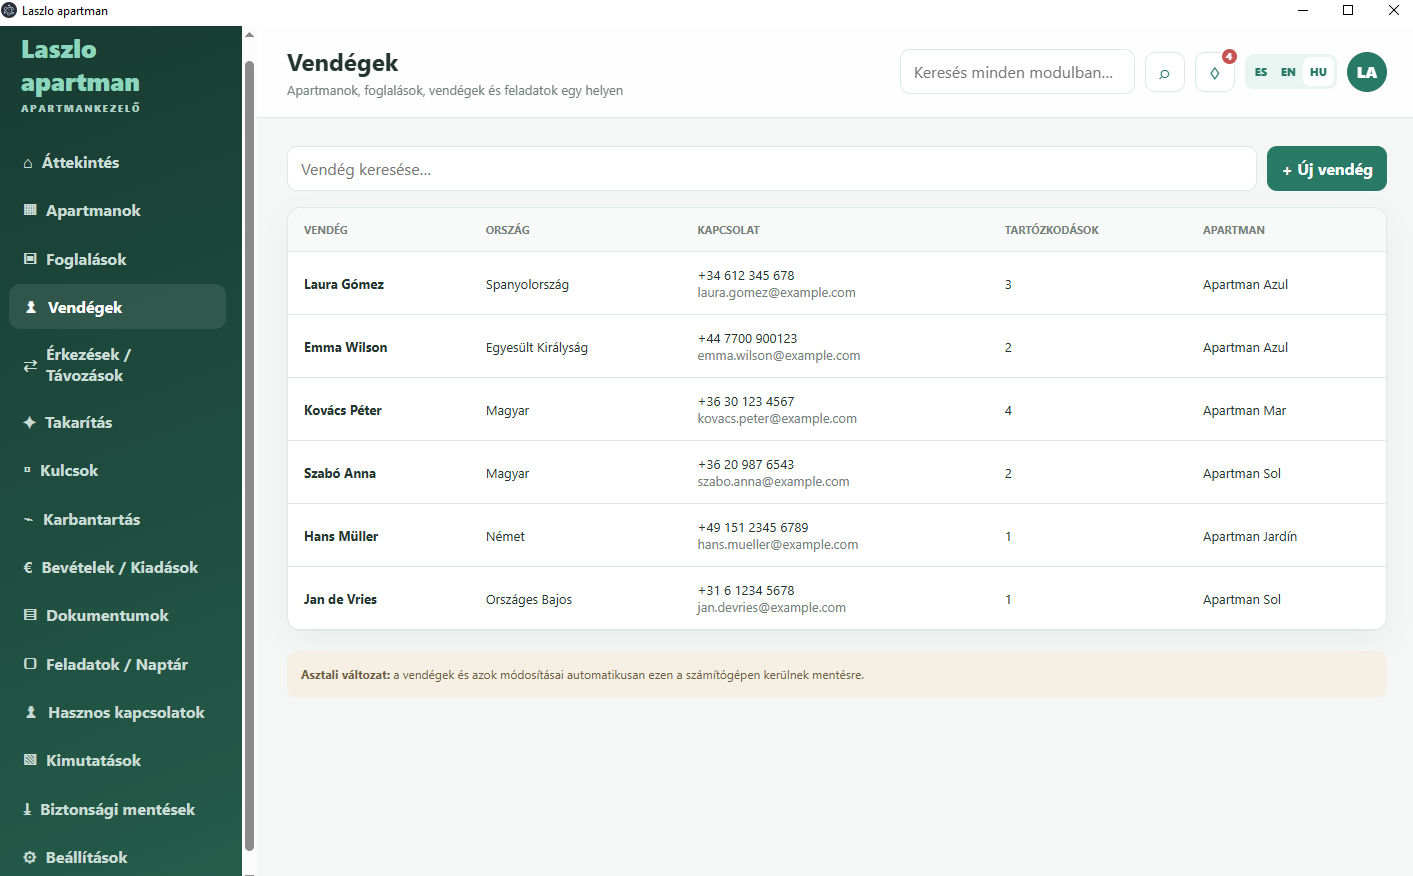This screenshot has height=876, width=1413.
Task: Open Foglalások label in the sidebar
Action: click(x=86, y=259)
